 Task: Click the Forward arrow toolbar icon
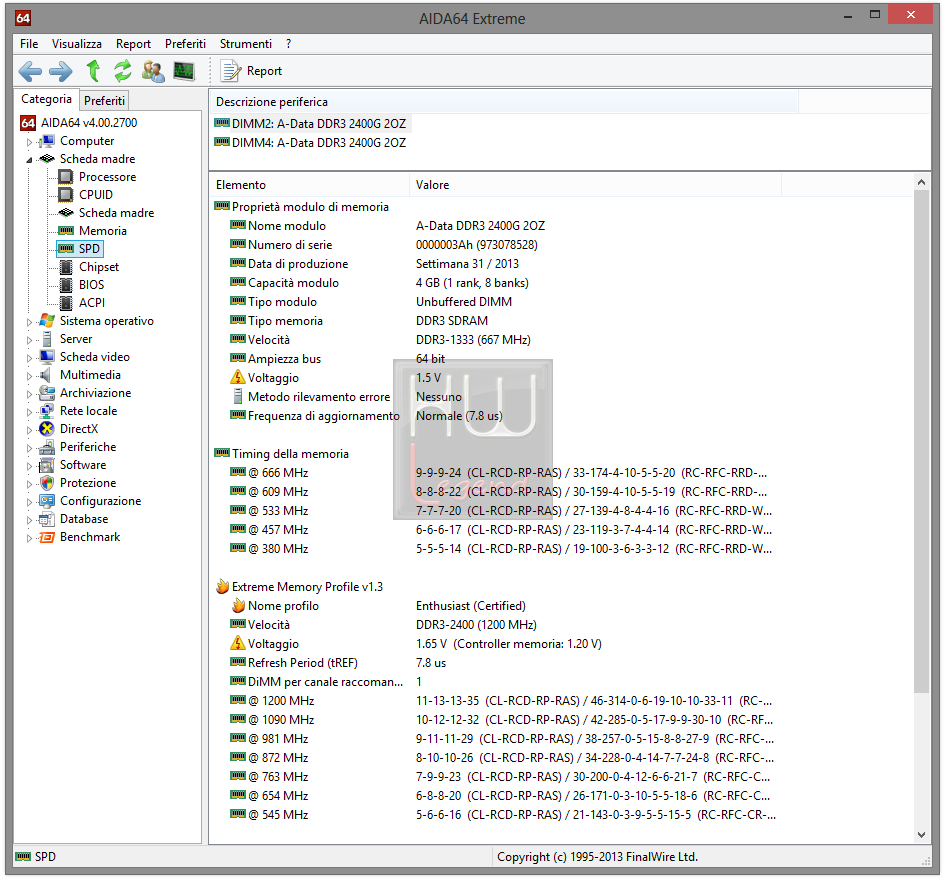tap(60, 72)
